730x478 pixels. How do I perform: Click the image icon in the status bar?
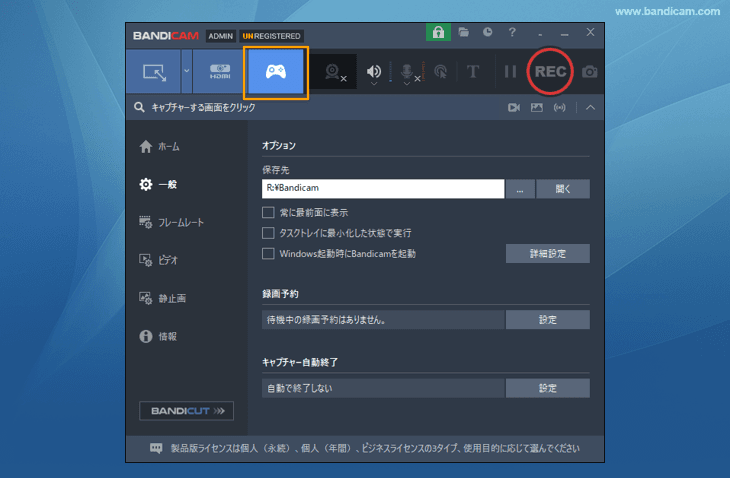536,108
